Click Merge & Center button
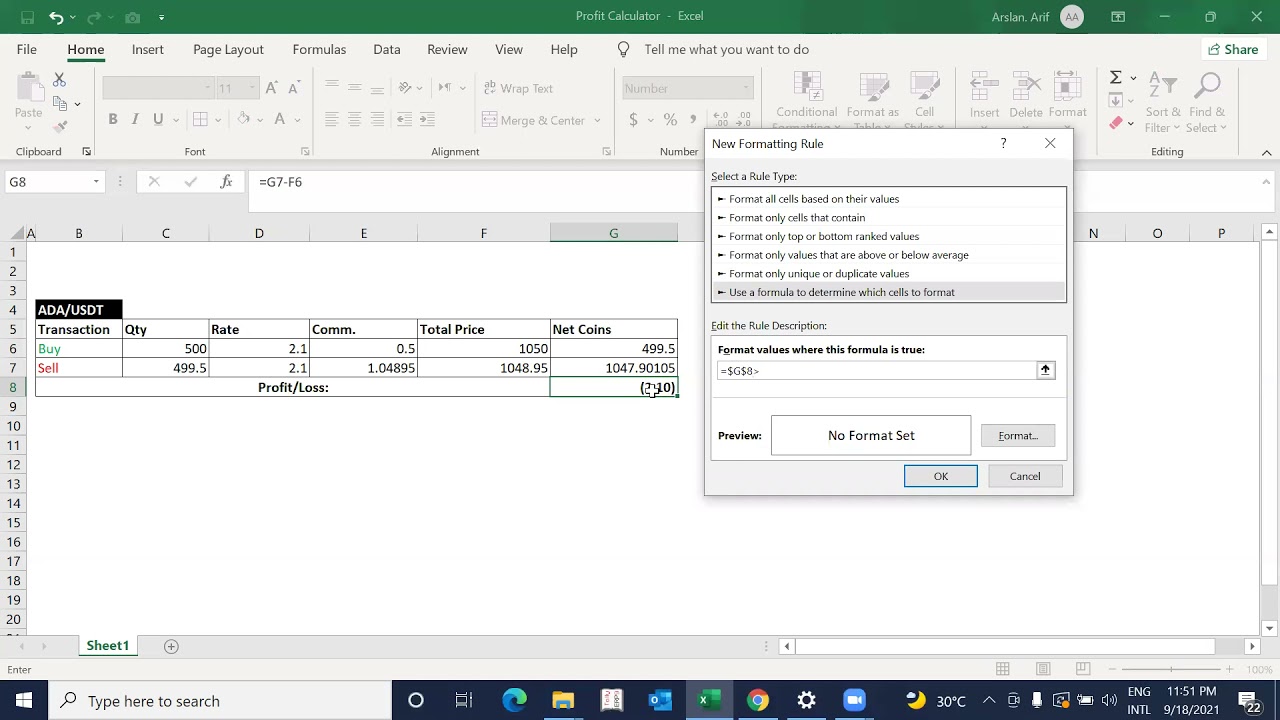 534,120
